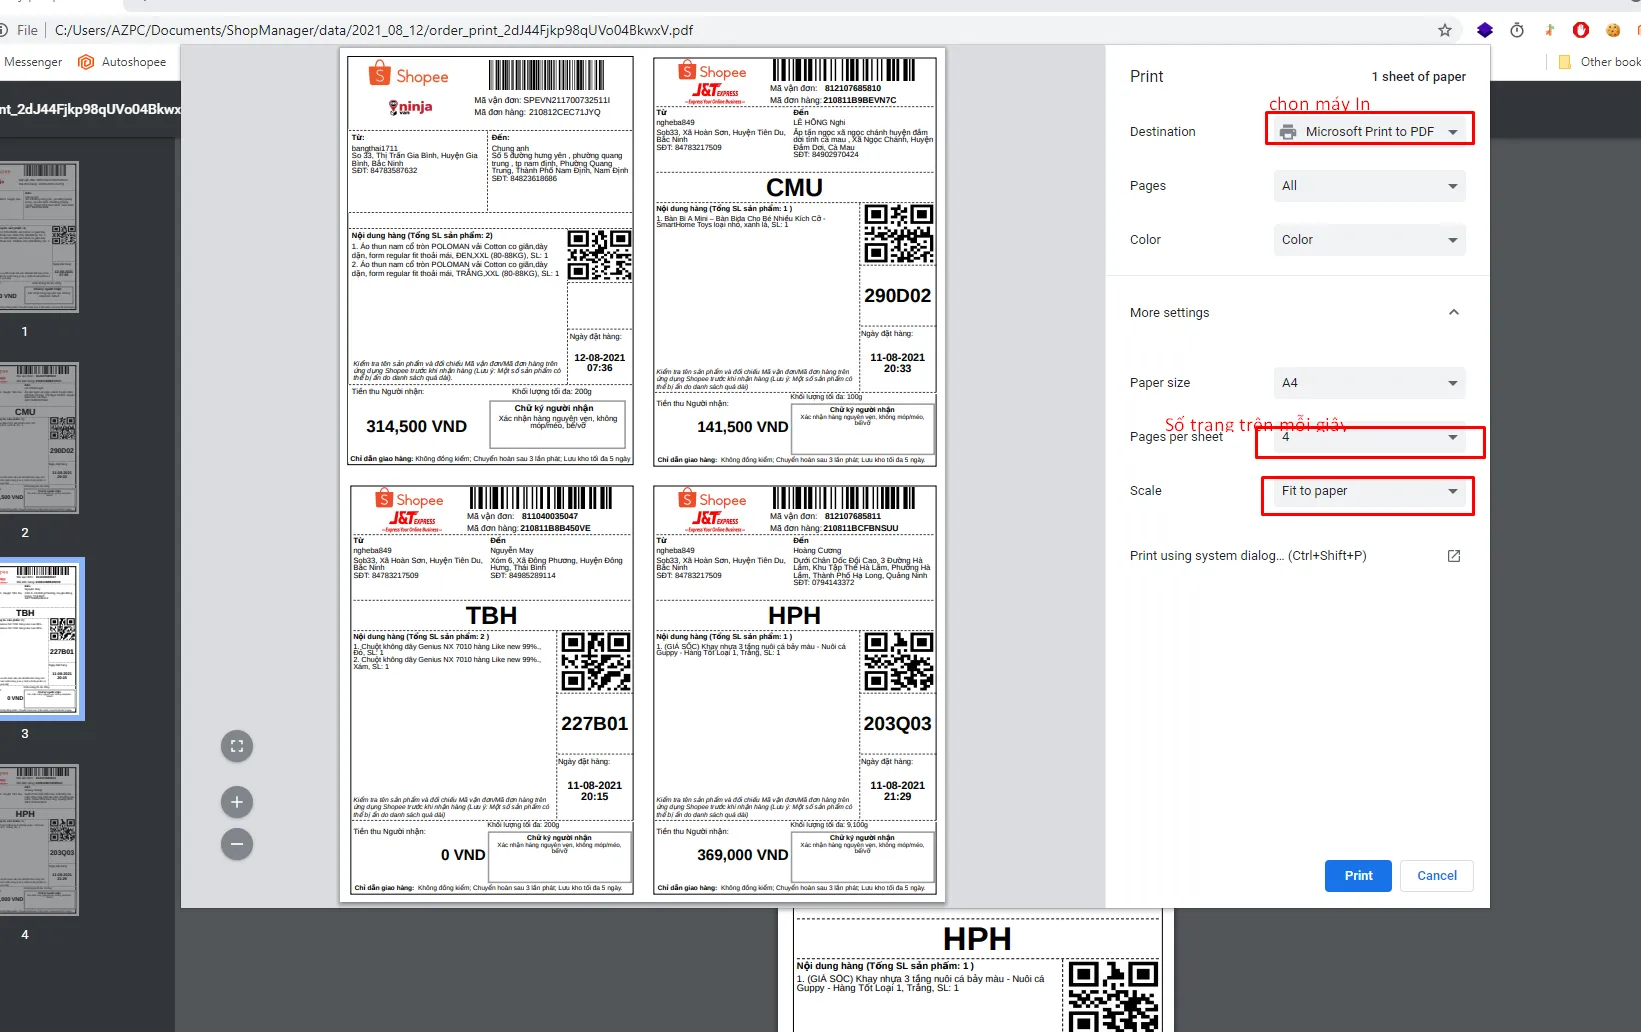
Task: Open the Other bookmarks folder
Action: tap(1599, 62)
